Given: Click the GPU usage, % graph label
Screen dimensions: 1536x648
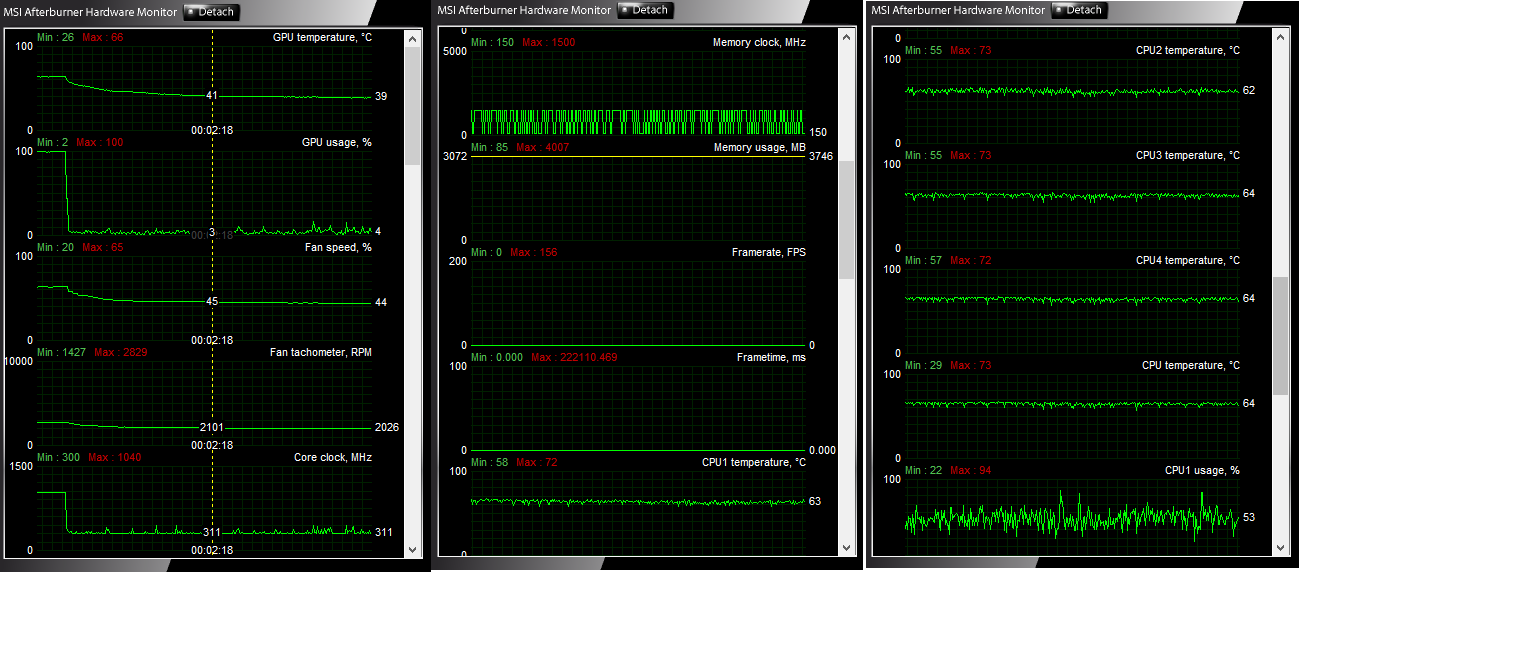Looking at the screenshot, I should coord(336,142).
